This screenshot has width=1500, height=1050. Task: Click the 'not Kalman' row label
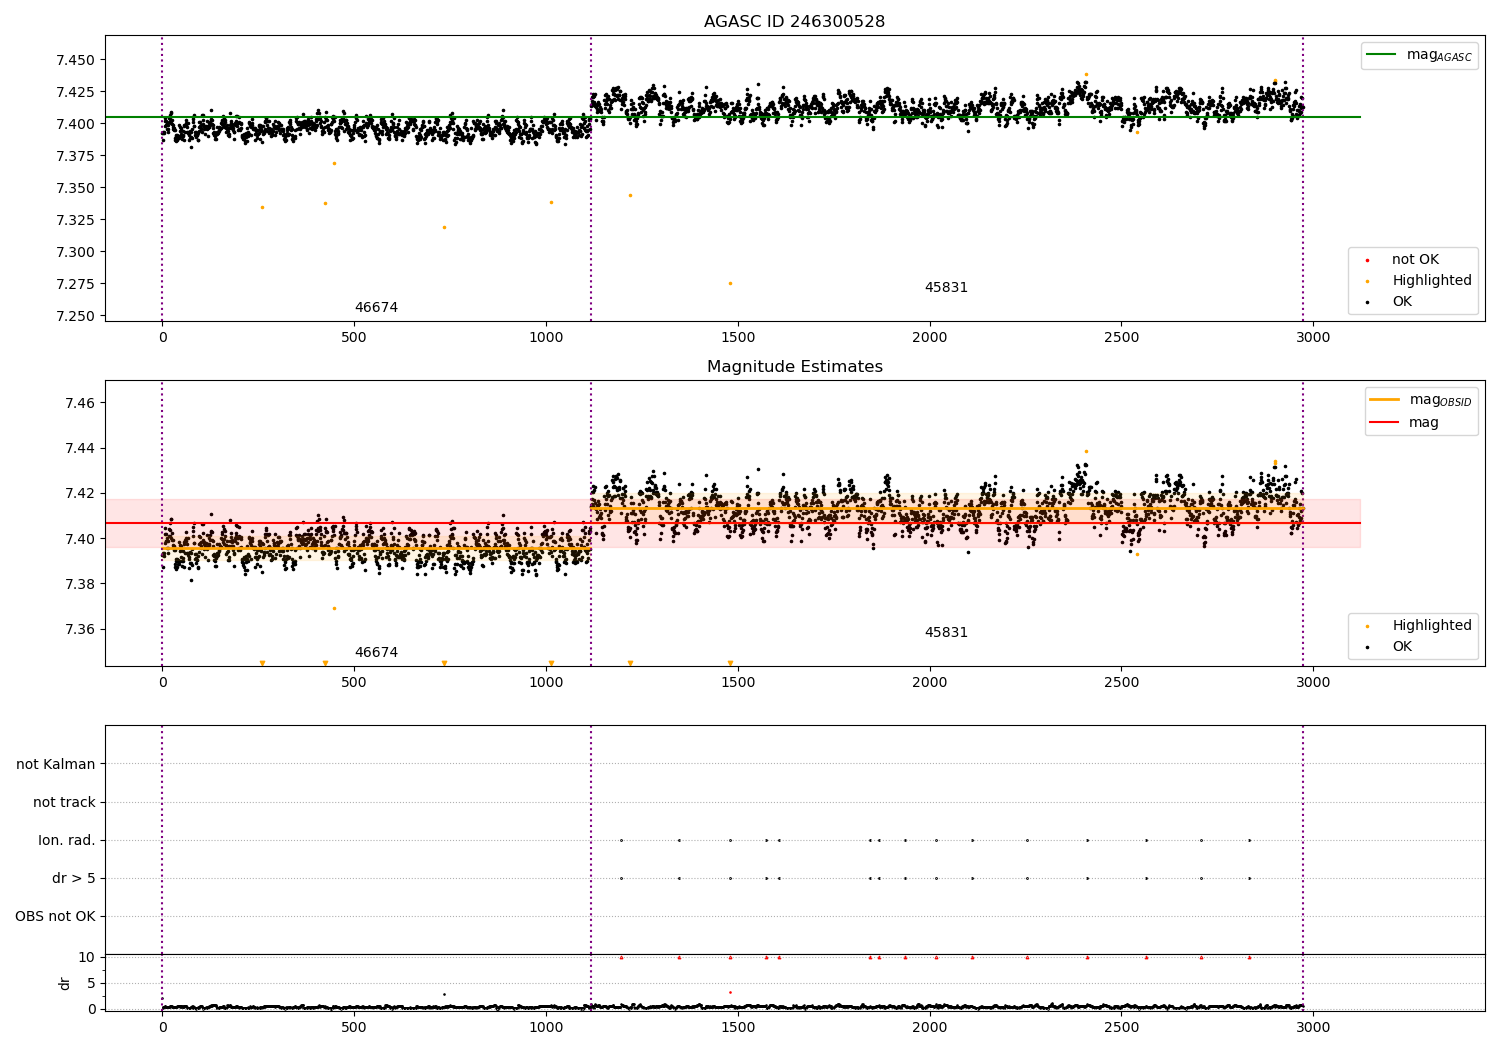pyautogui.click(x=56, y=765)
